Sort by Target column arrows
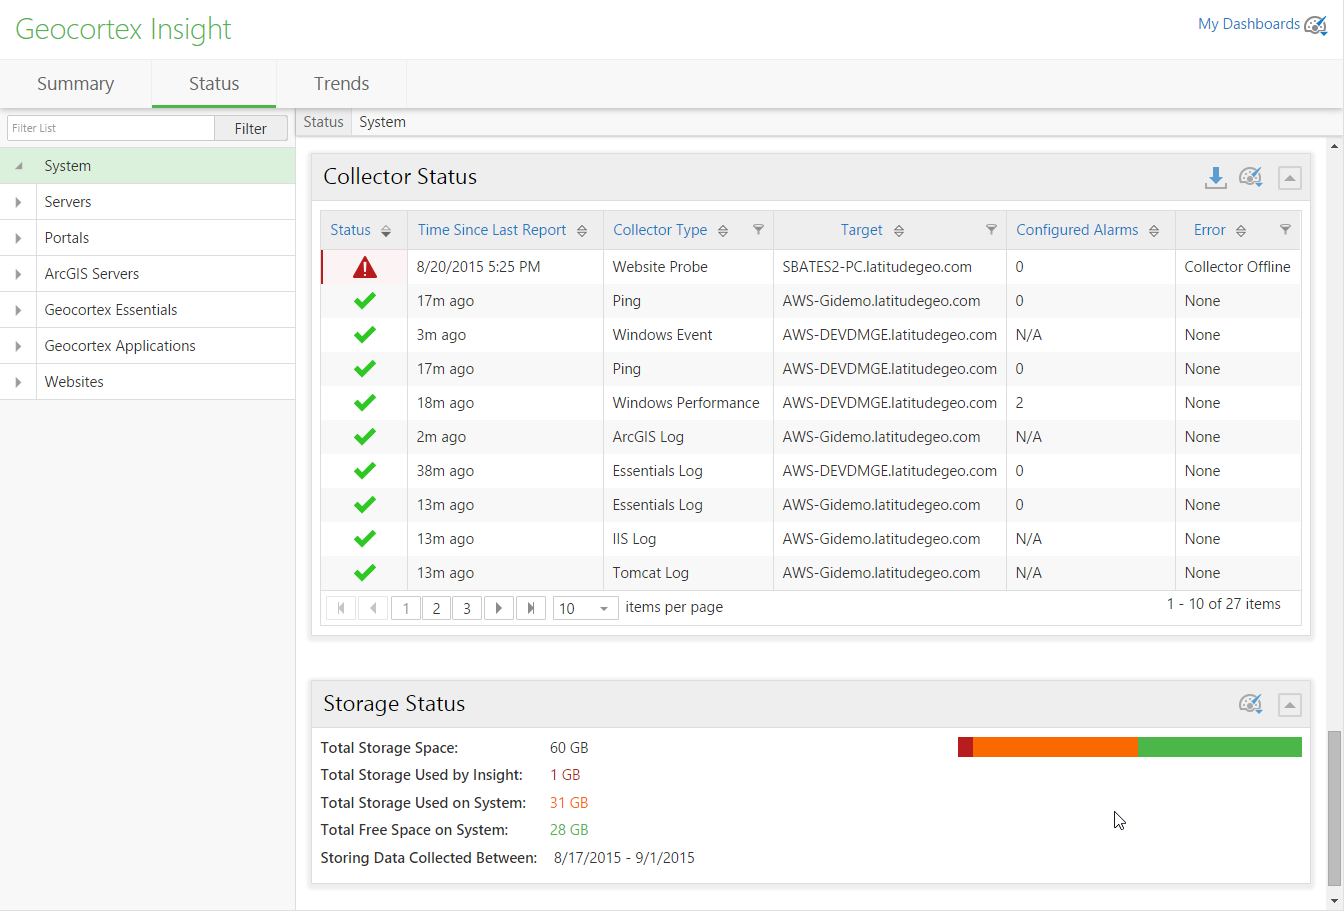 (899, 231)
